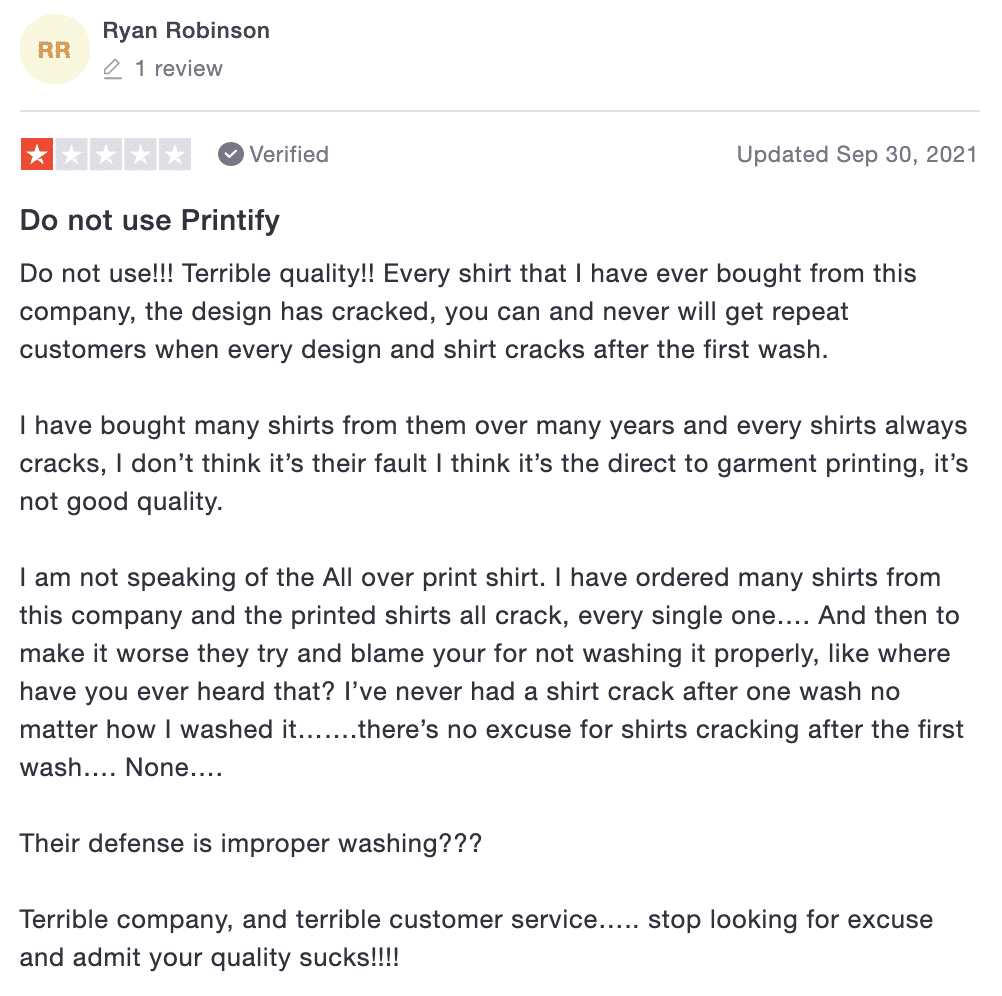This screenshot has width=1002, height=996.
Task: Click the '1 review' text
Action: [x=179, y=68]
